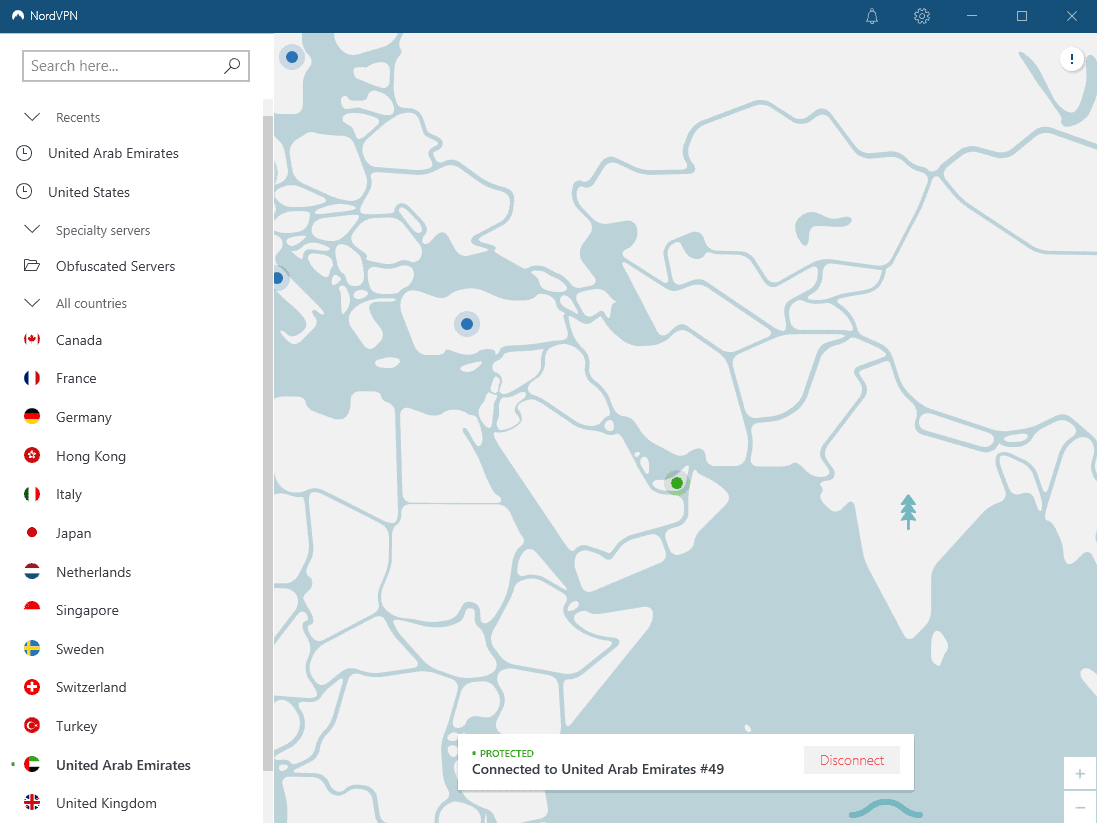Viewport: 1097px width, 823px height.
Task: Click the Turkey map server pin
Action: (x=466, y=324)
